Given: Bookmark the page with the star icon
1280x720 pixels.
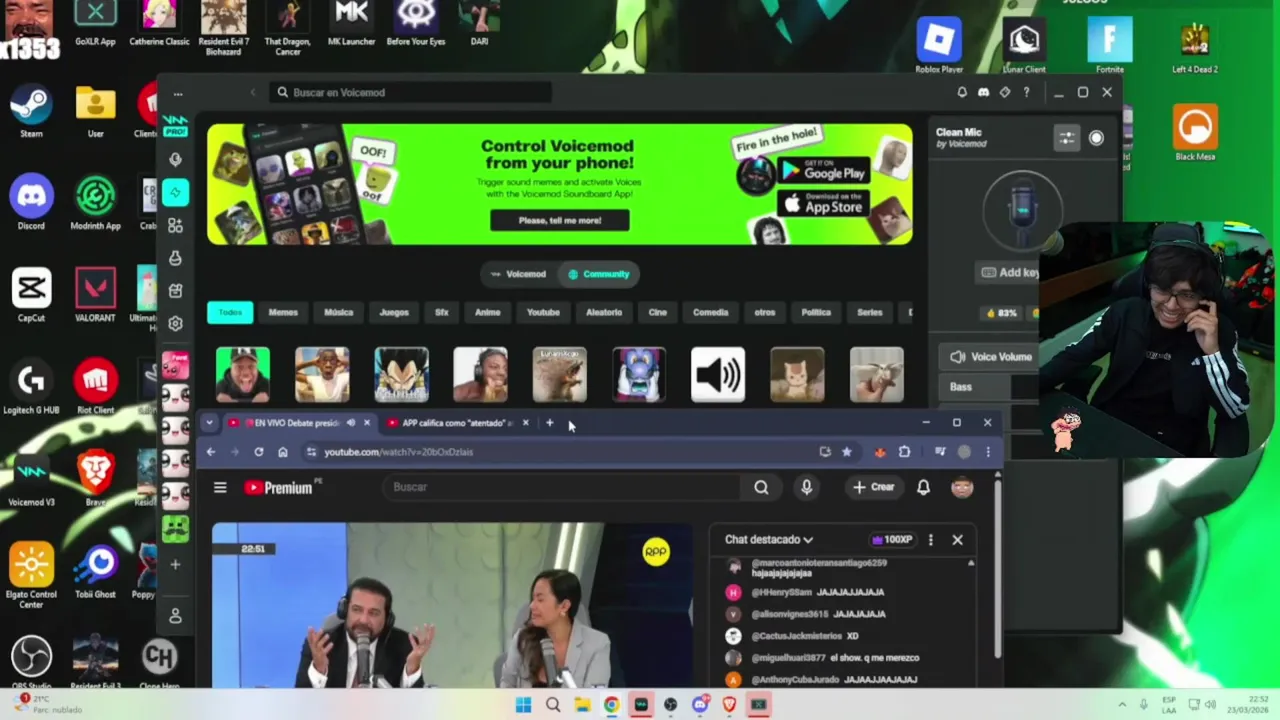Looking at the screenshot, I should tap(846, 452).
